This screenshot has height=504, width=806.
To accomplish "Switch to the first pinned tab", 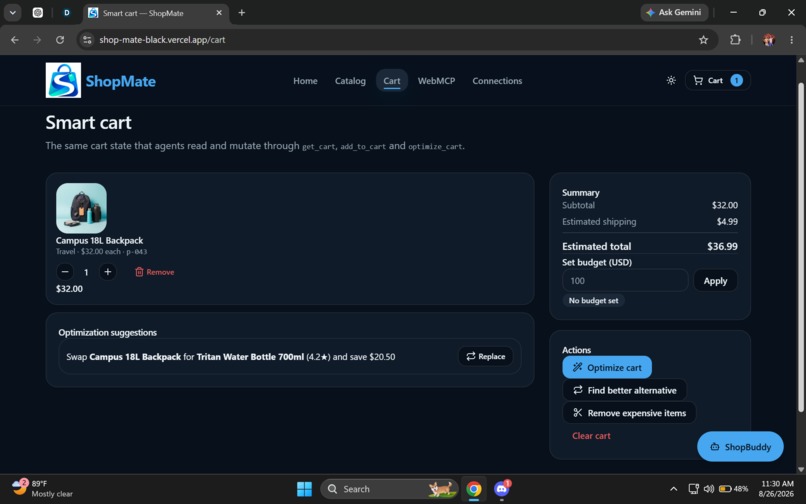I will 38,13.
